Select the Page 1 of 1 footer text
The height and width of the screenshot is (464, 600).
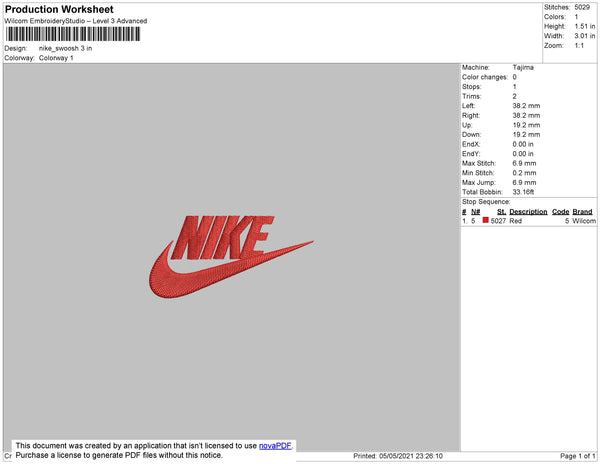pyautogui.click(x=577, y=456)
